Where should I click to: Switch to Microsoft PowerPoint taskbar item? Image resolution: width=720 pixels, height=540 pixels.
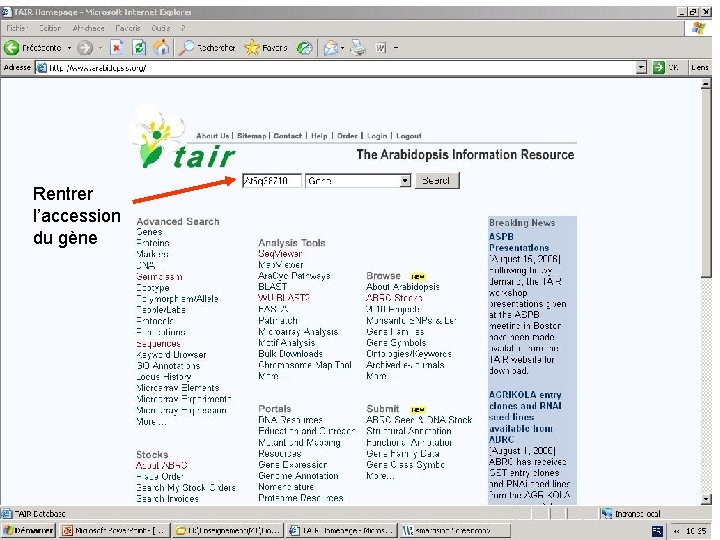[x=115, y=531]
